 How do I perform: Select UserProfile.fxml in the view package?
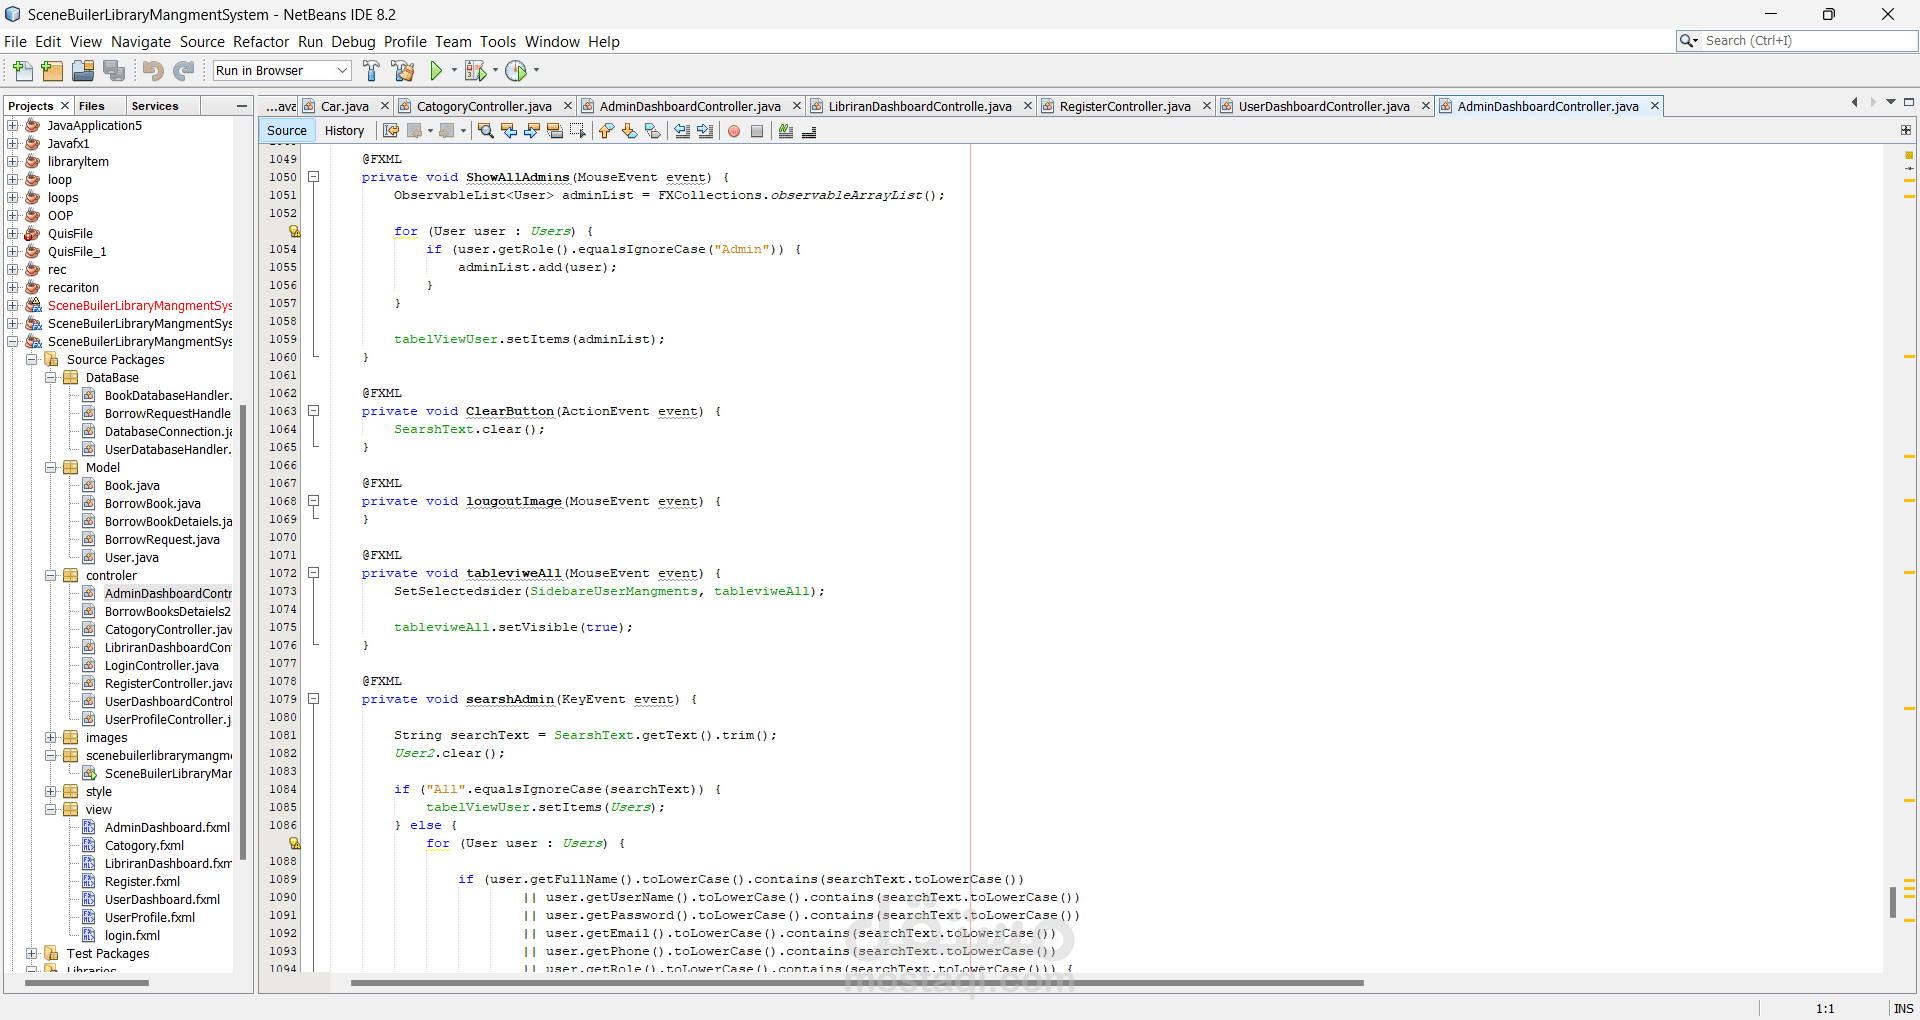tap(150, 918)
